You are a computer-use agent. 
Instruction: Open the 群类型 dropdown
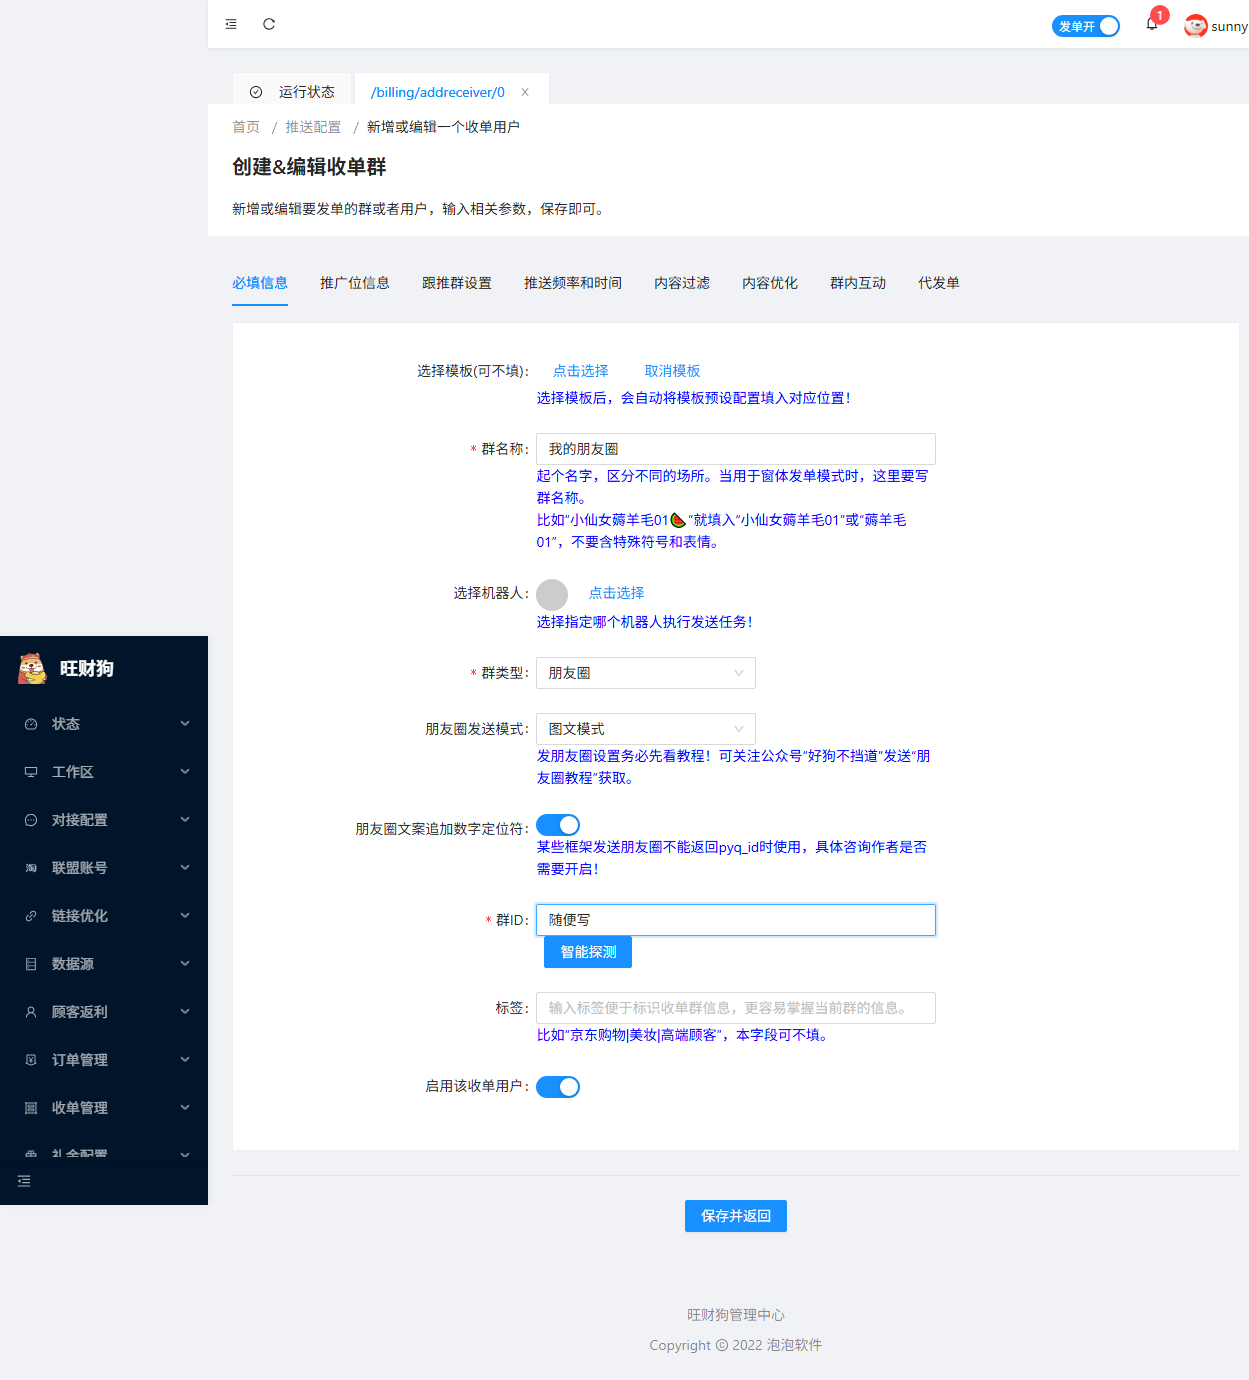[x=646, y=673]
